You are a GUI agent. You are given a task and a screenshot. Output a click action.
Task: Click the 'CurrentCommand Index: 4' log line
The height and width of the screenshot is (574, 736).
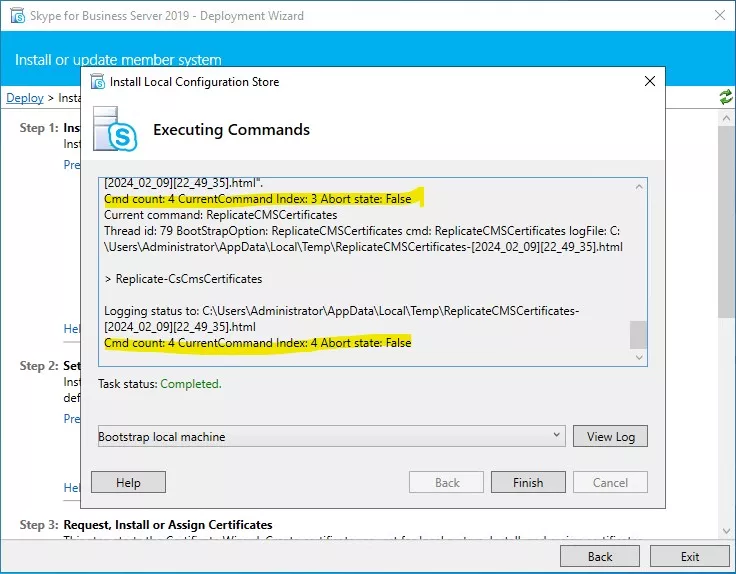258,343
